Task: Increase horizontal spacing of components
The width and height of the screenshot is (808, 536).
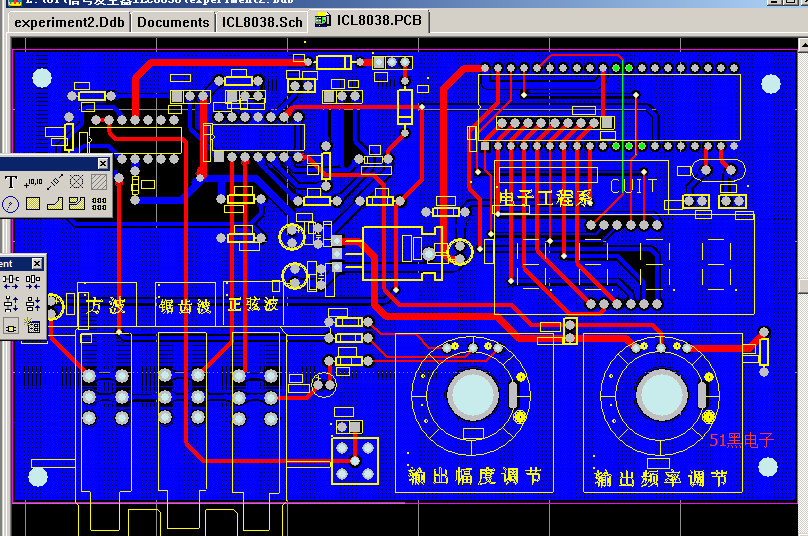Action: (x=11, y=283)
